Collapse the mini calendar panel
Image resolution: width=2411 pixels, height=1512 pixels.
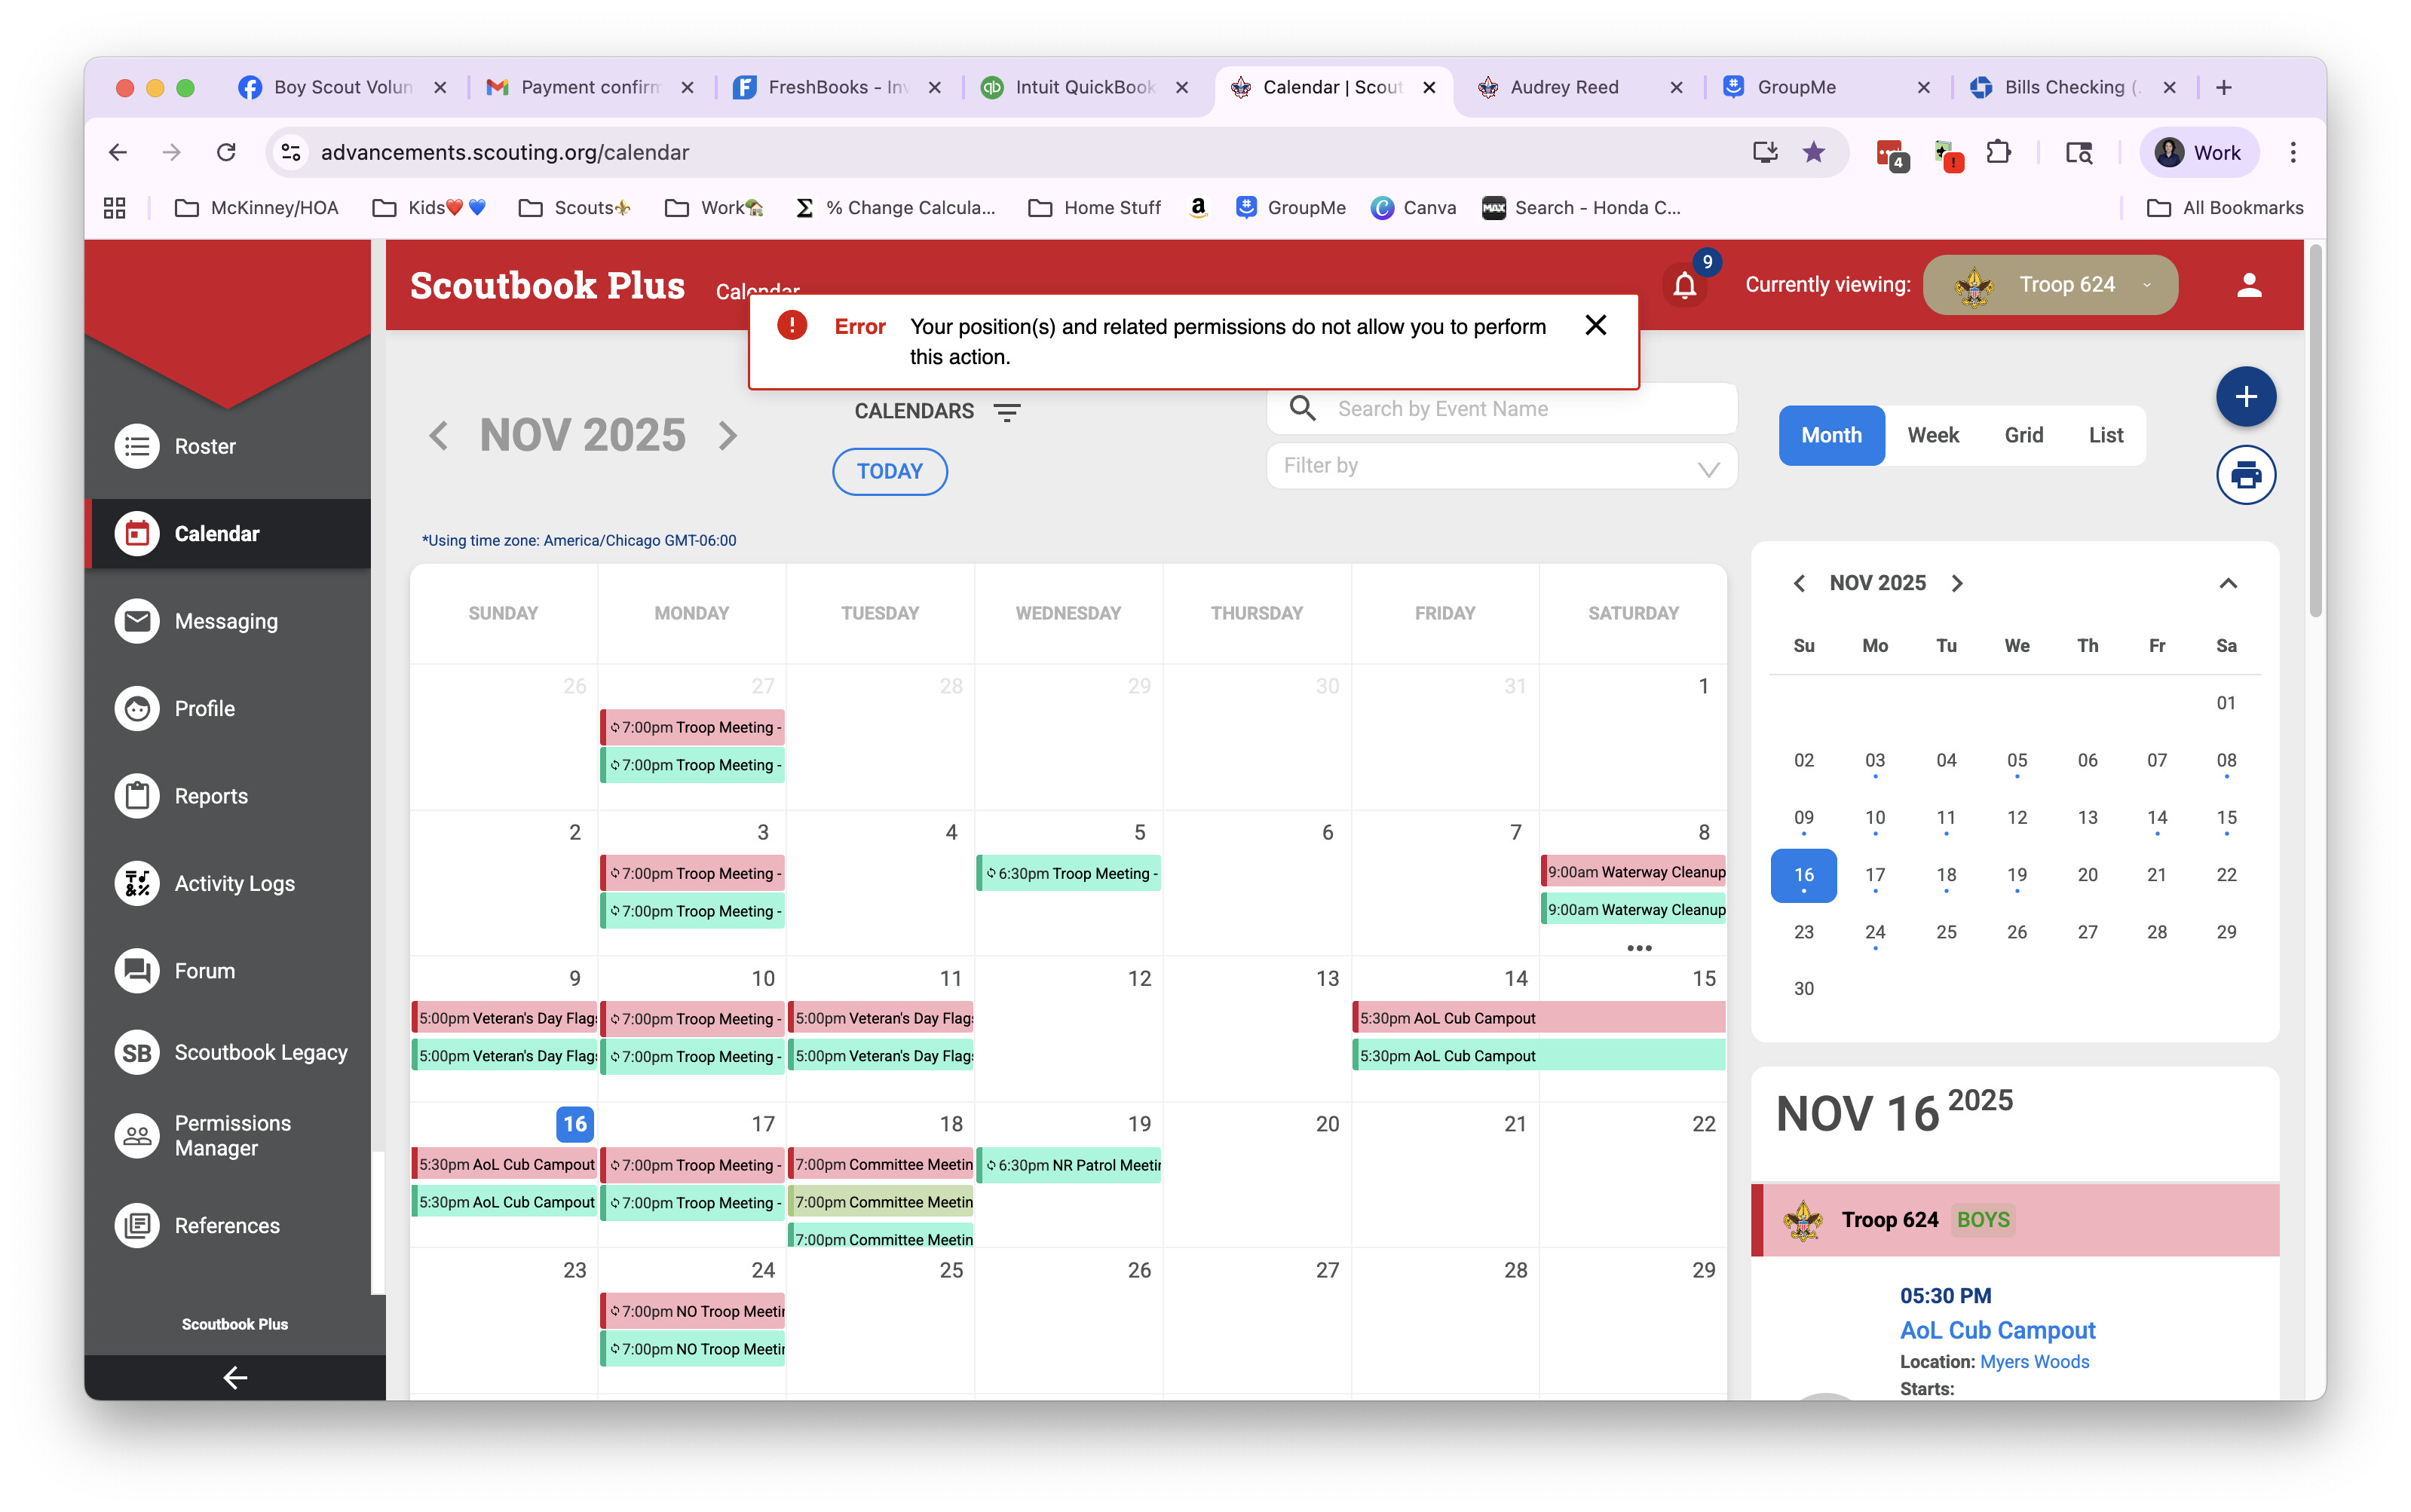(x=2227, y=583)
